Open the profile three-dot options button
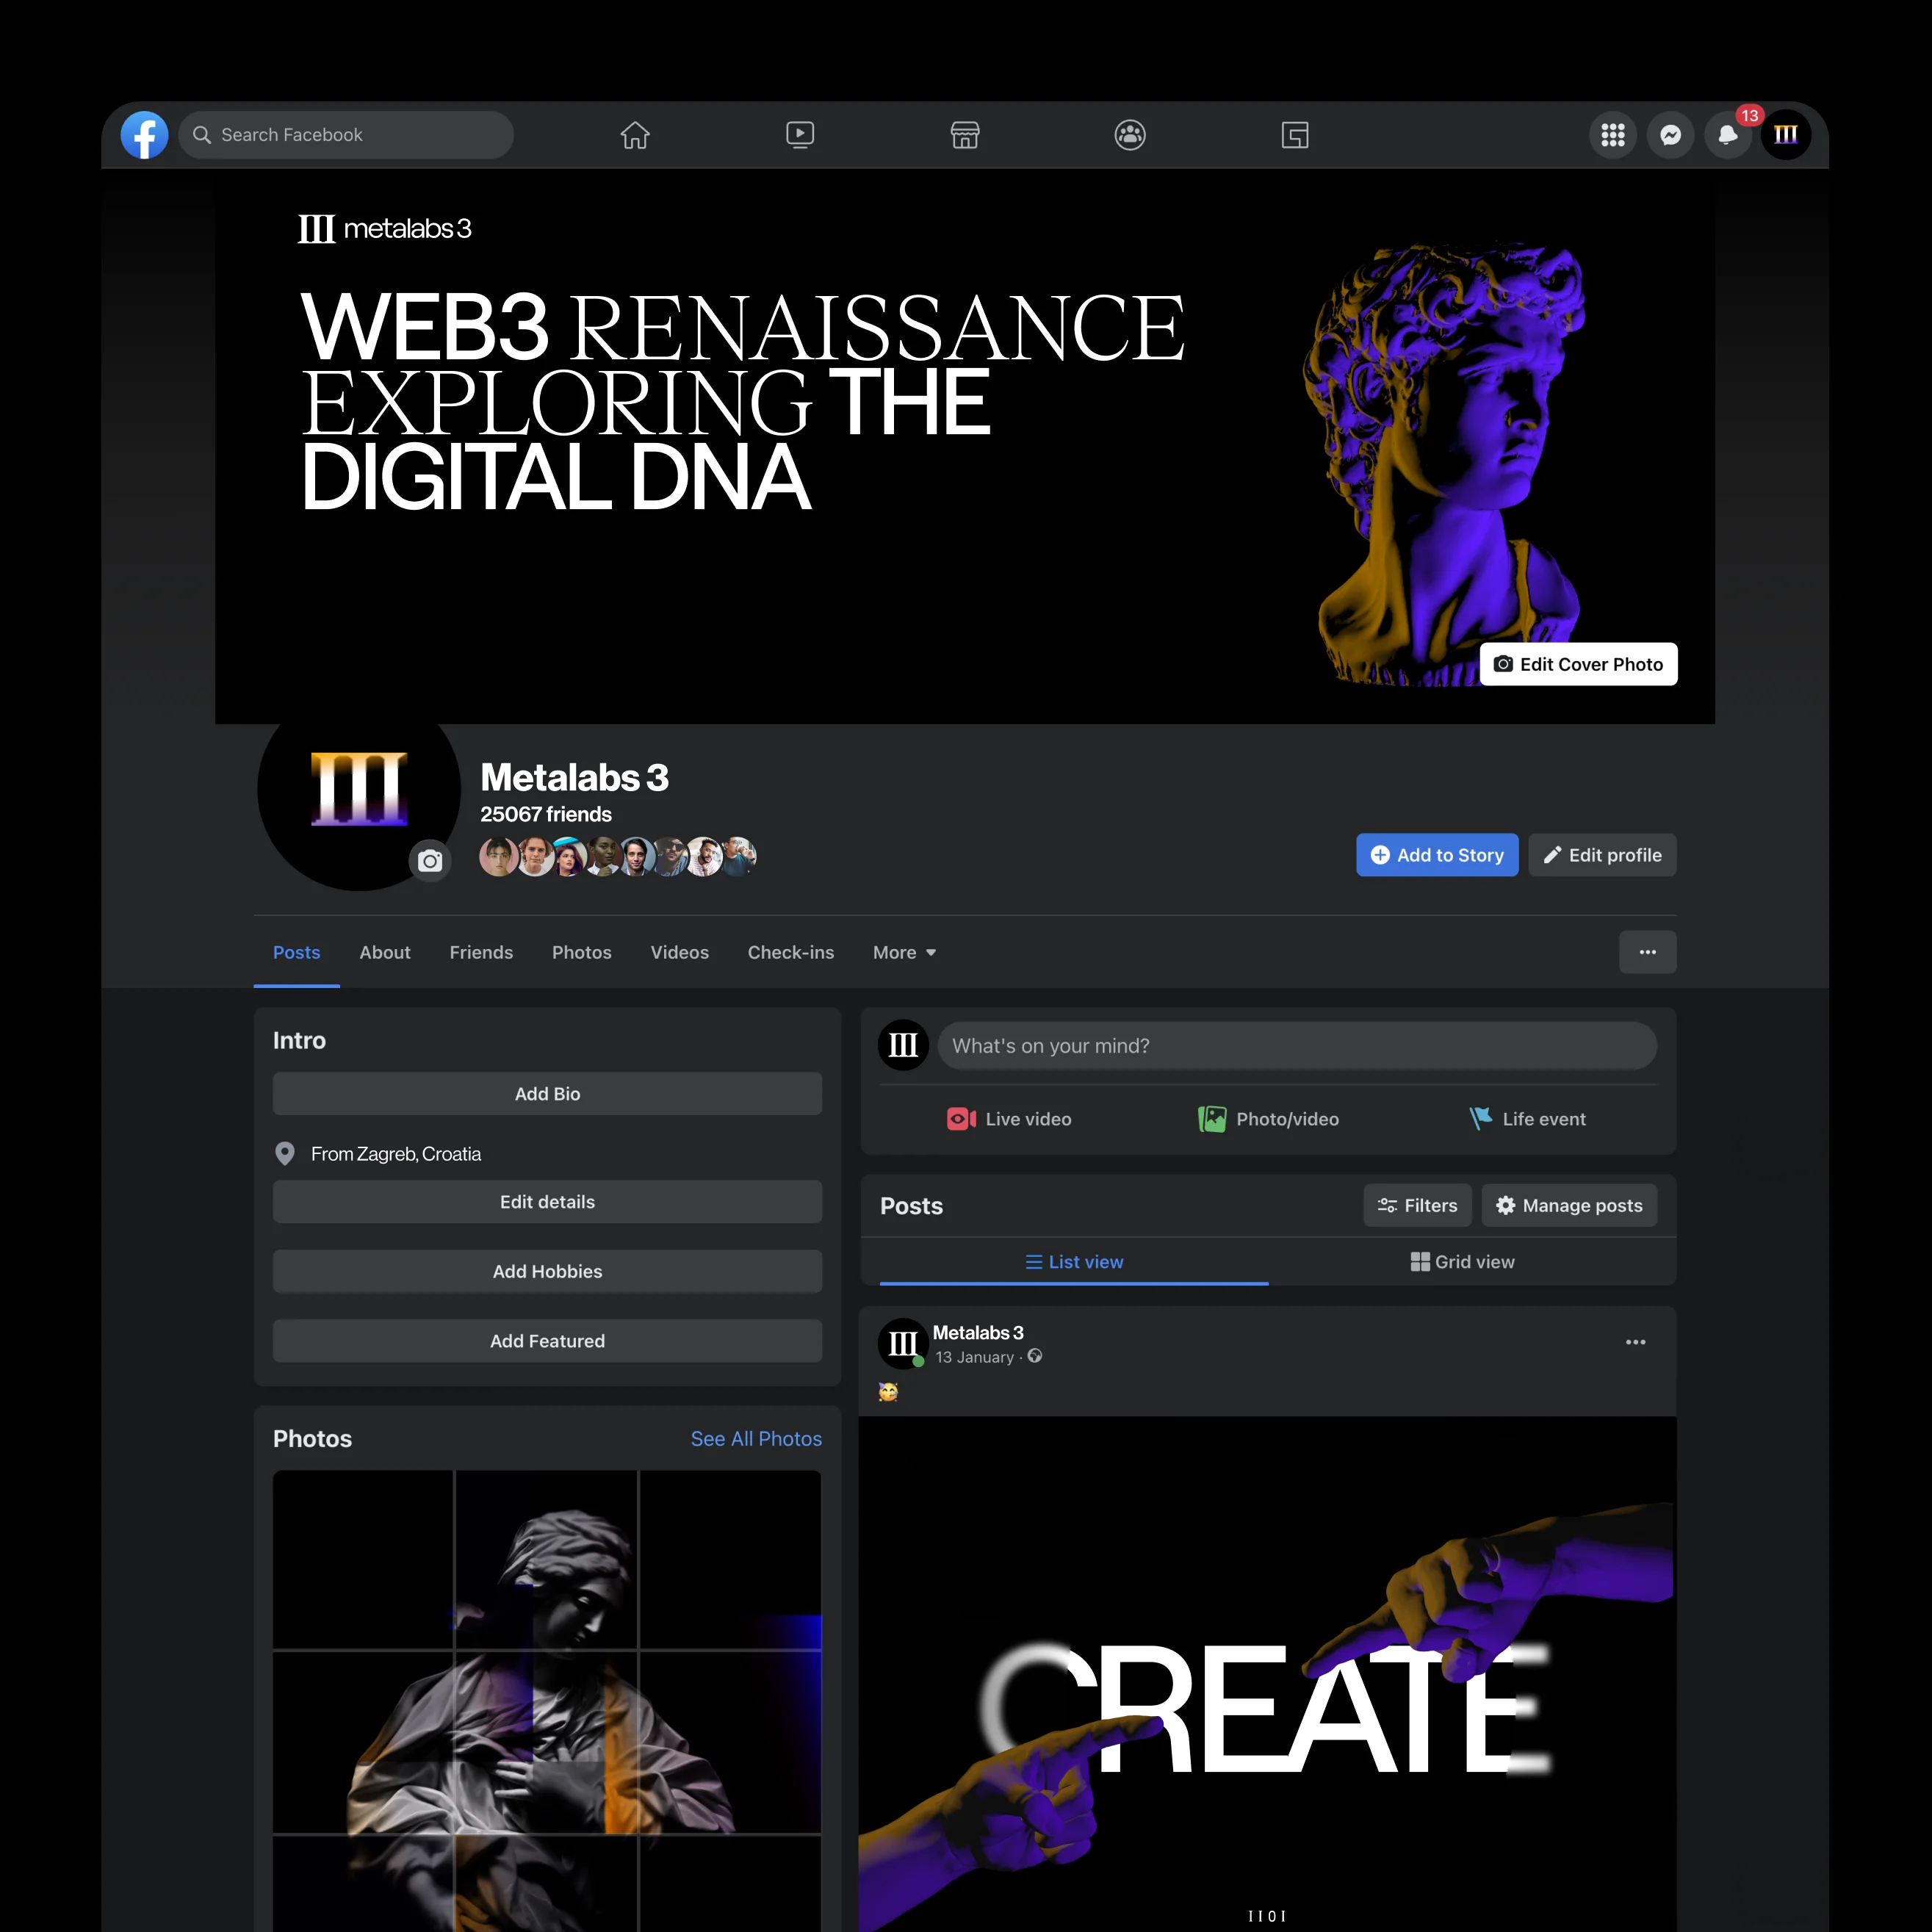This screenshot has height=1932, width=1932. 1648,952
